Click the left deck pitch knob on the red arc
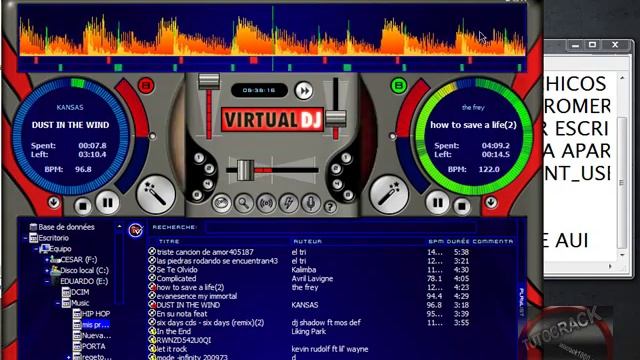The image size is (640, 360). pos(152,136)
